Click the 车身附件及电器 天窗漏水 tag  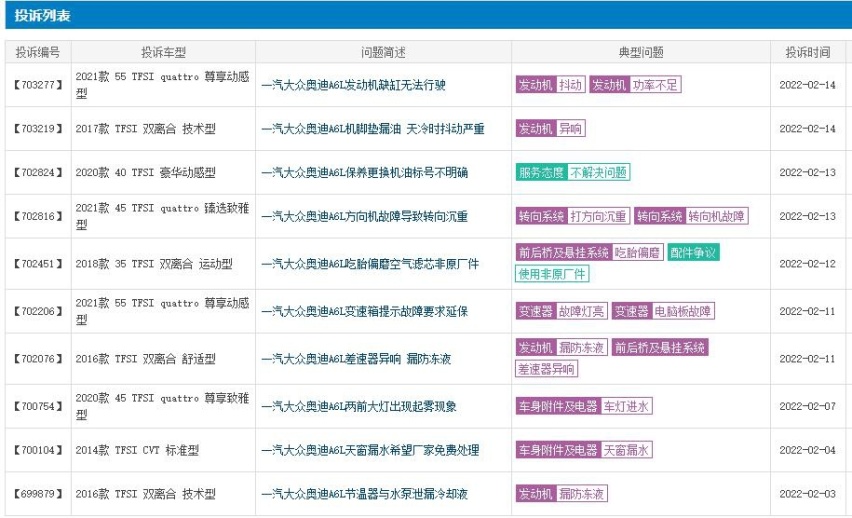(584, 451)
